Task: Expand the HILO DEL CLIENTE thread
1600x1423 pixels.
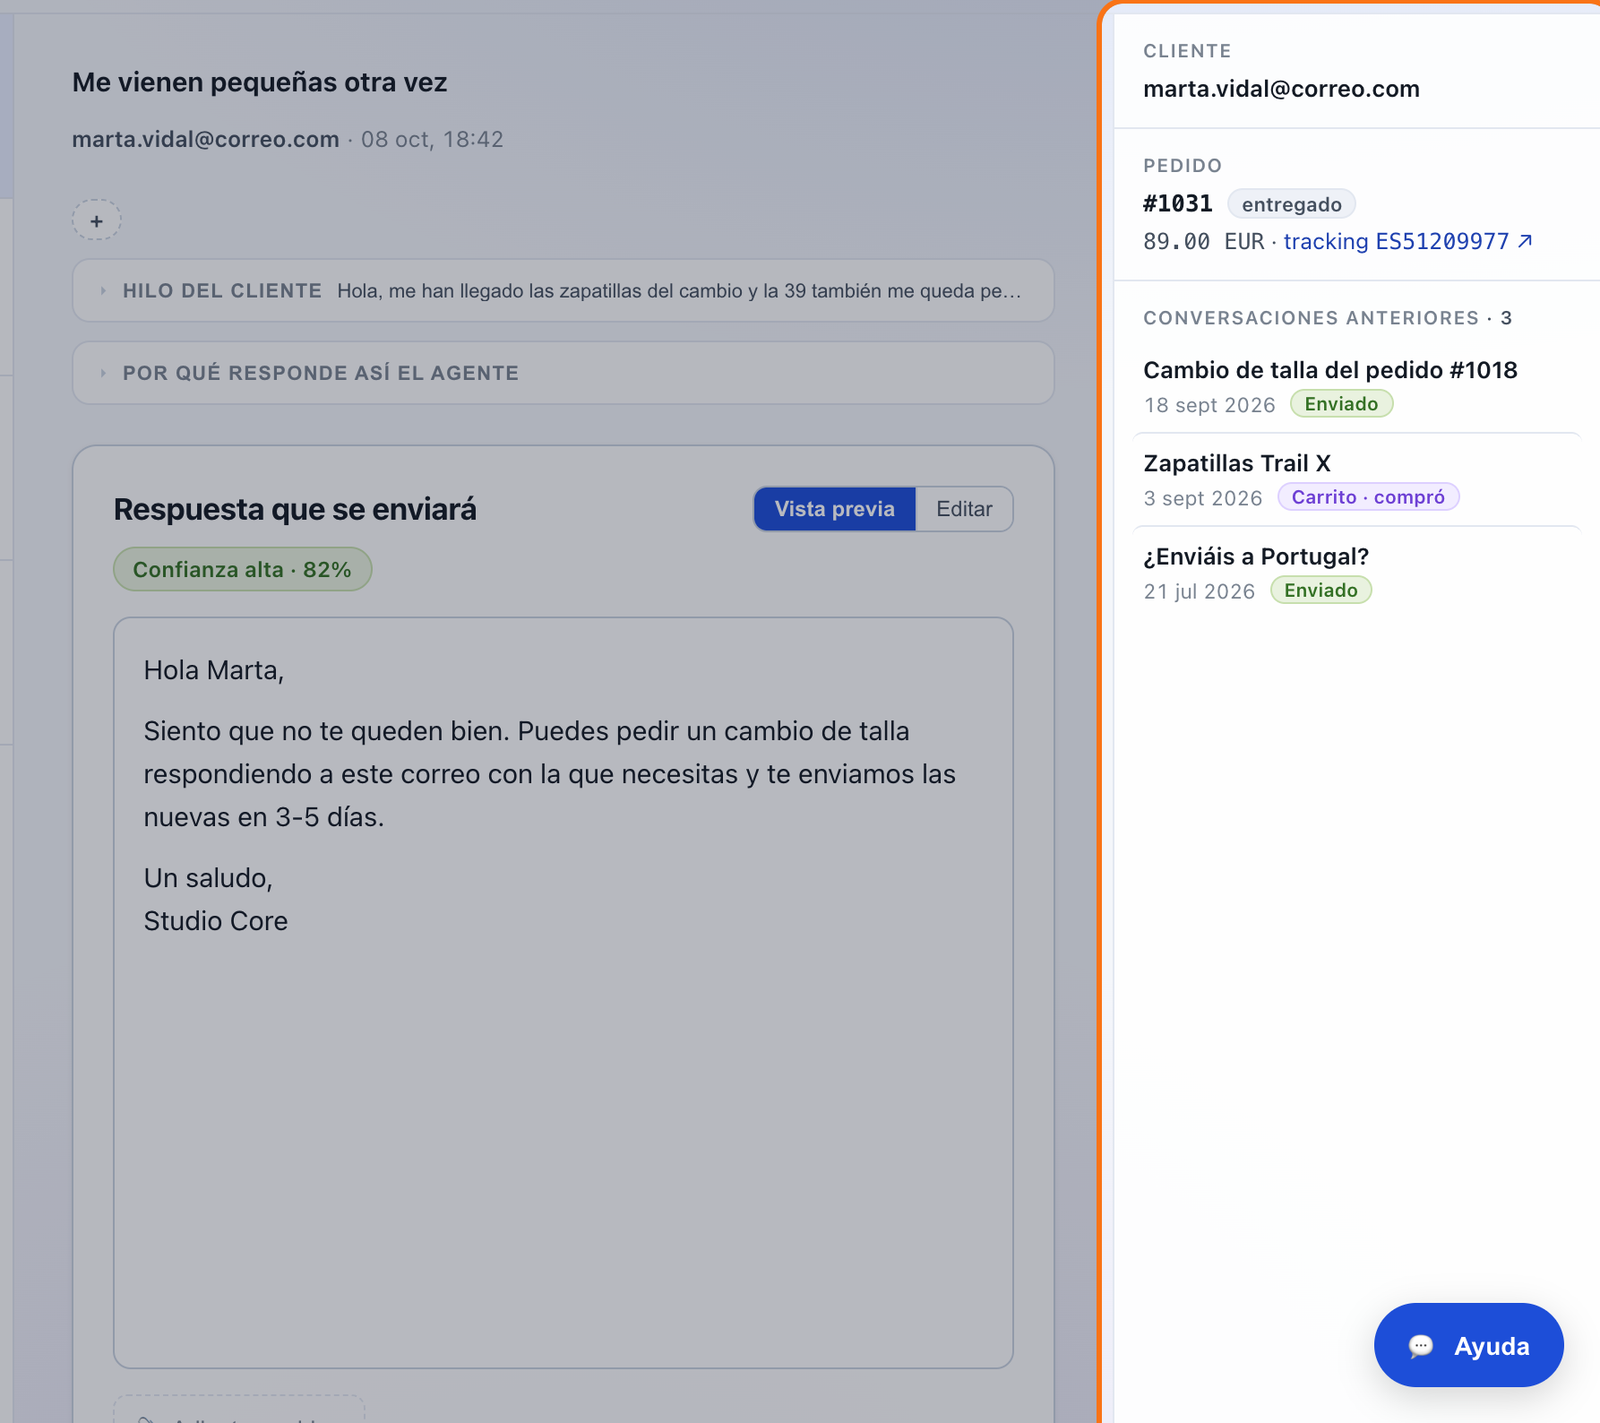Action: tap(563, 291)
